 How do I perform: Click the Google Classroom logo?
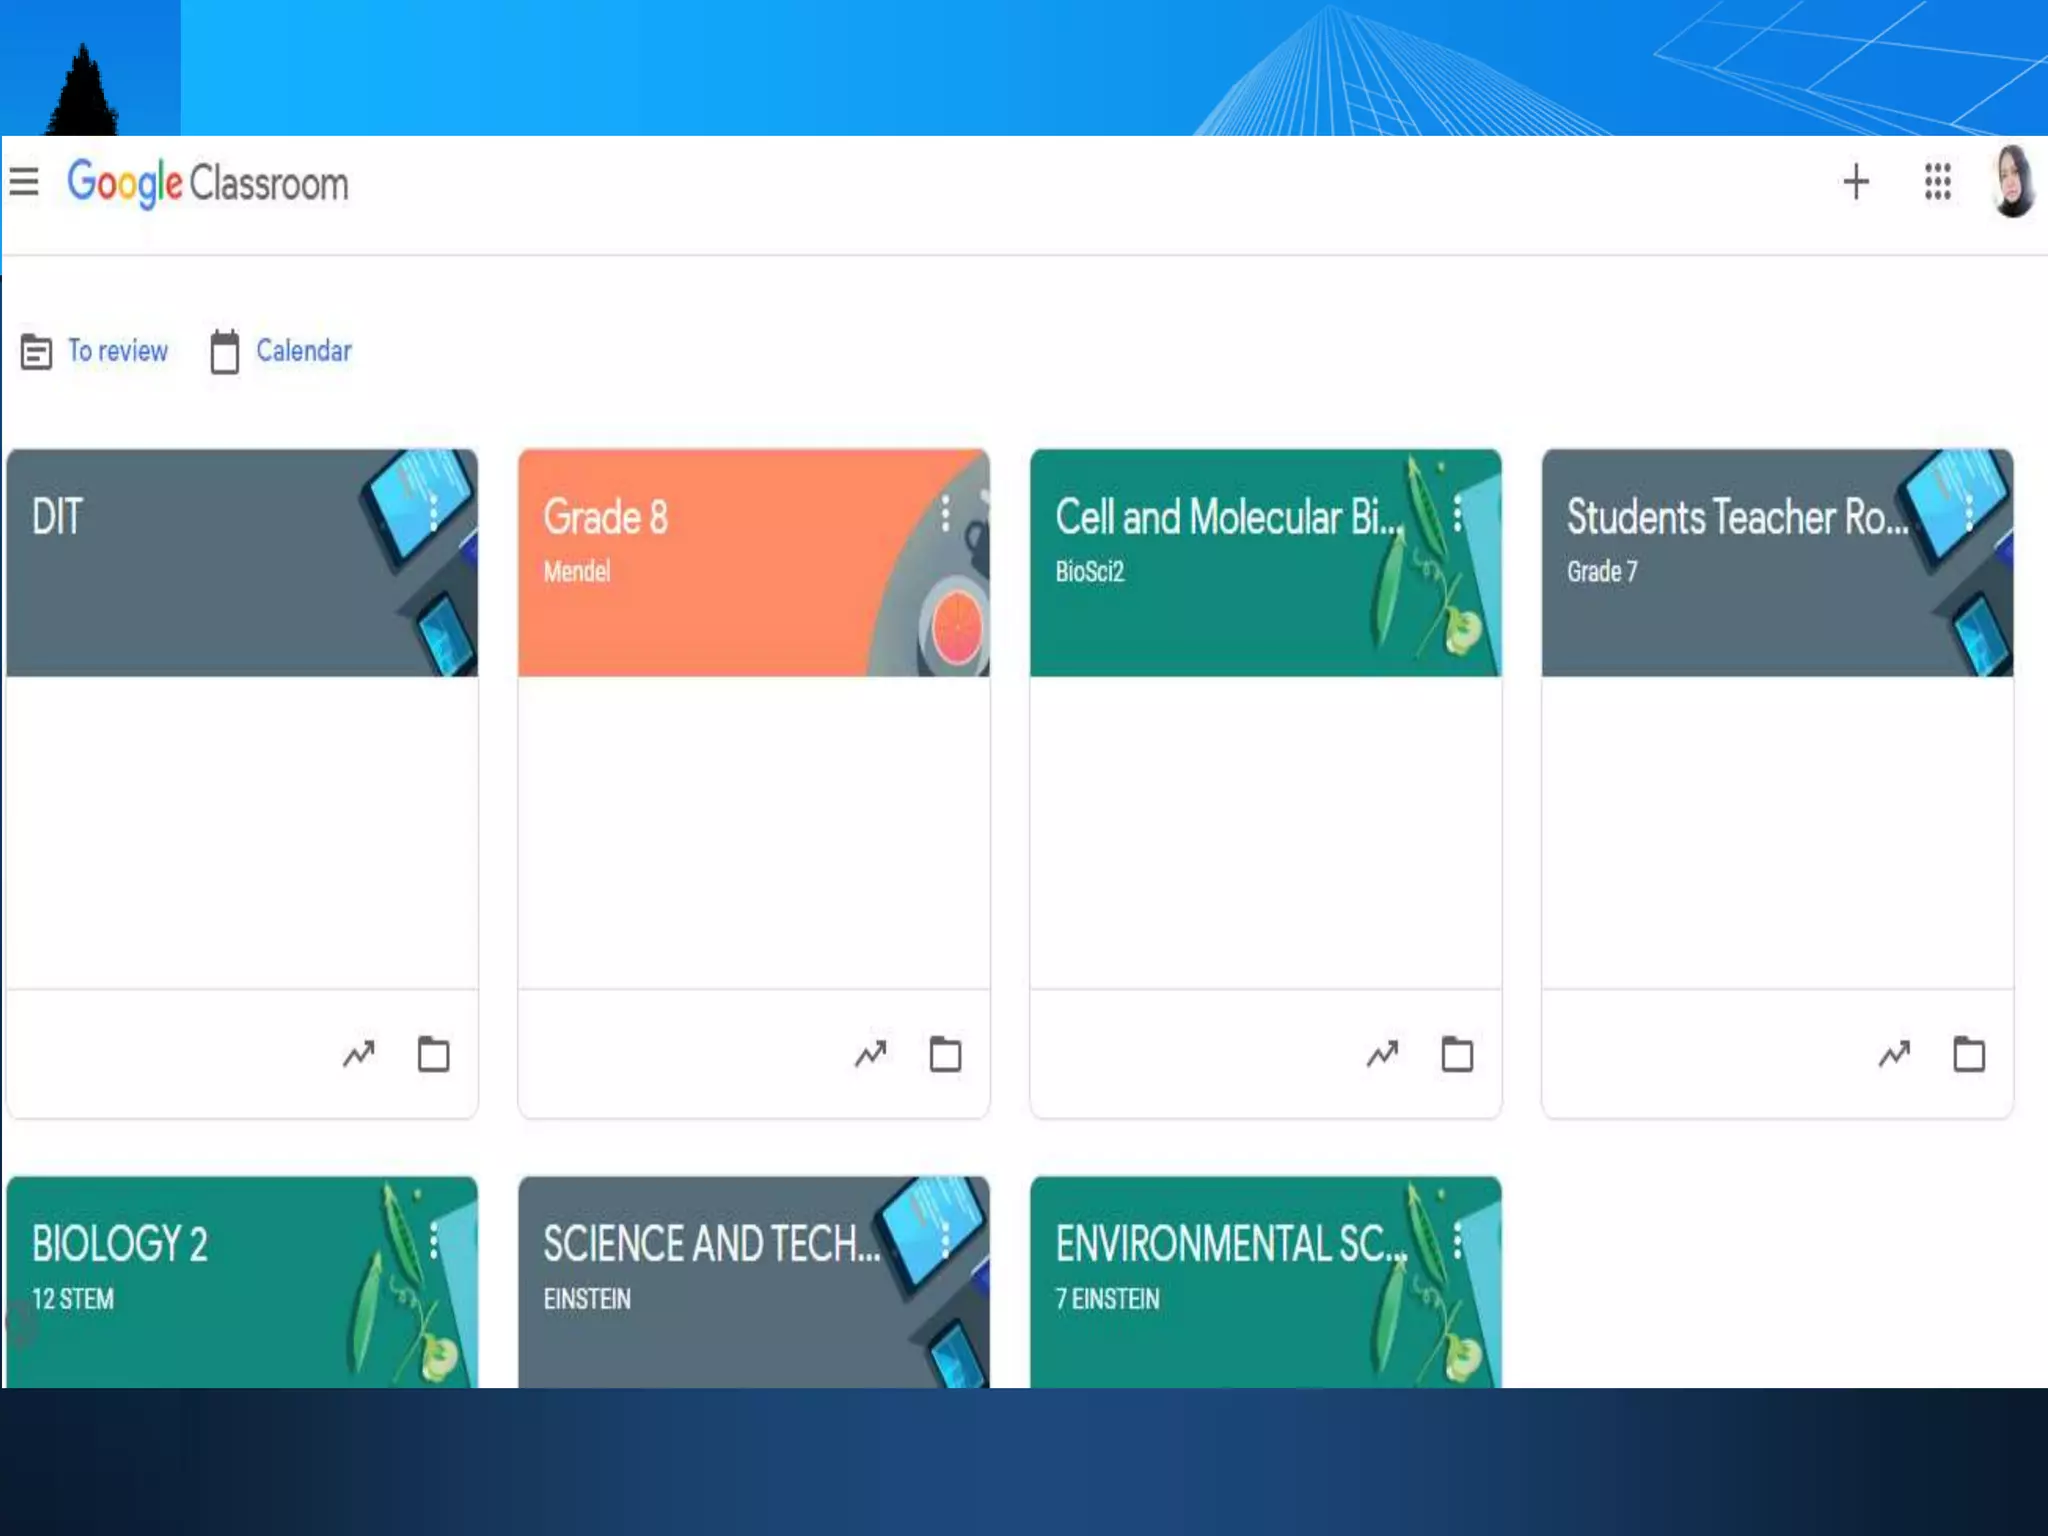208,184
